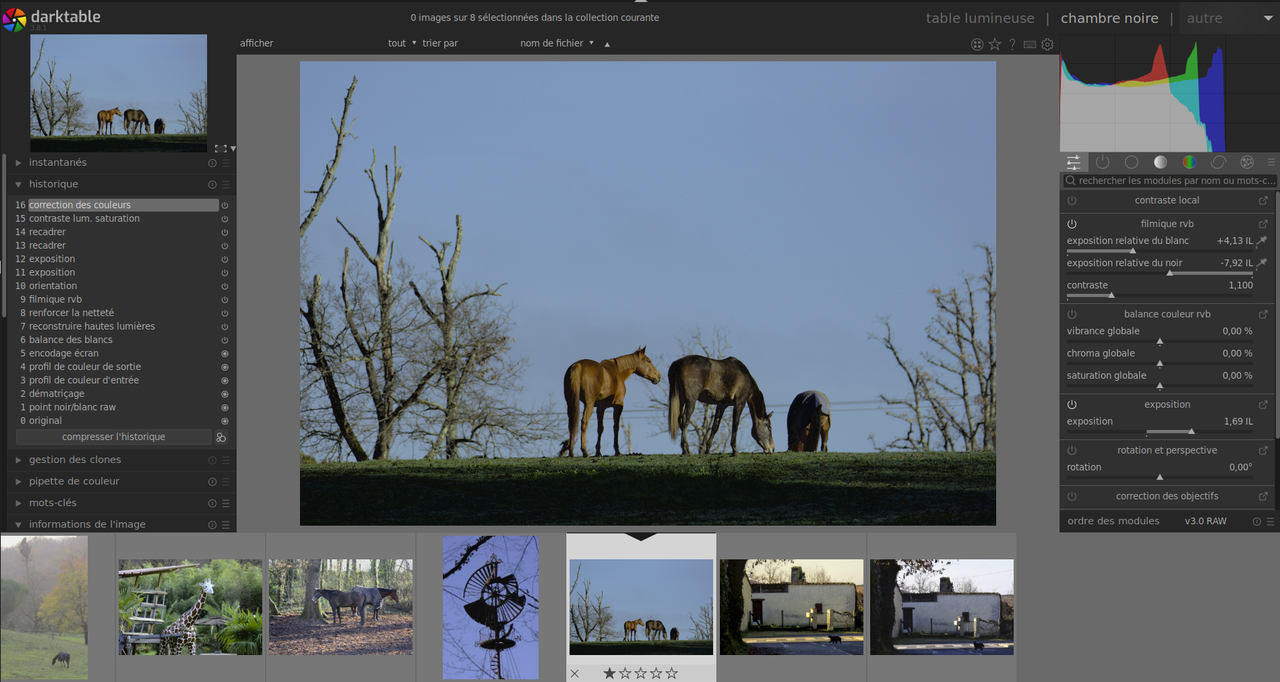
Task: Rate the image one star
Action: point(609,673)
